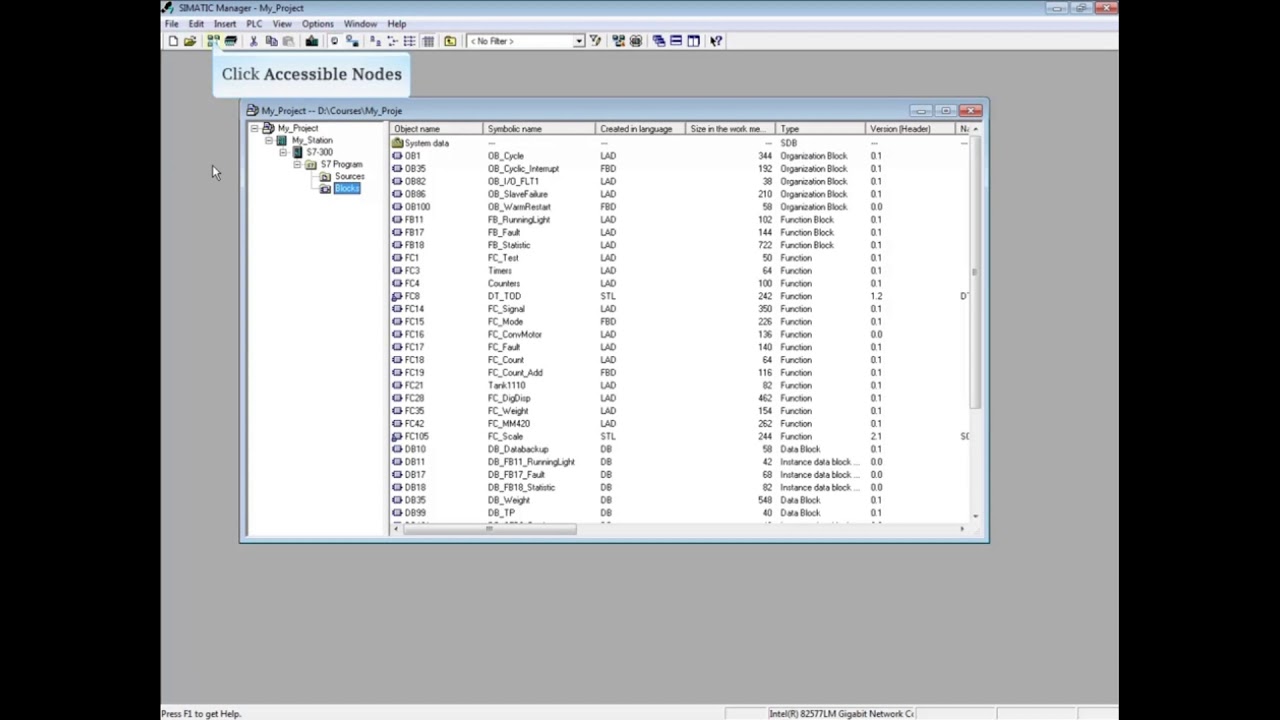The image size is (1280, 720).
Task: Select the OB35 block row
Action: click(678, 169)
